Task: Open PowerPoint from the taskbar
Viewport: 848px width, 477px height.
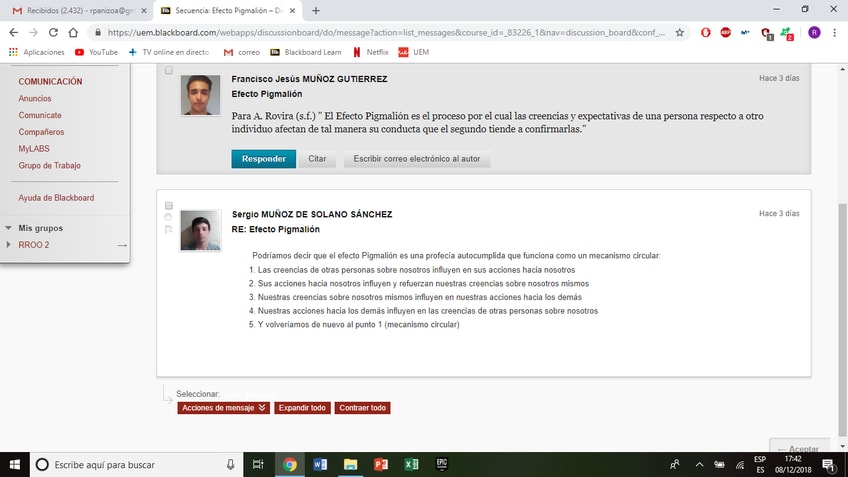Action: pyautogui.click(x=380, y=465)
